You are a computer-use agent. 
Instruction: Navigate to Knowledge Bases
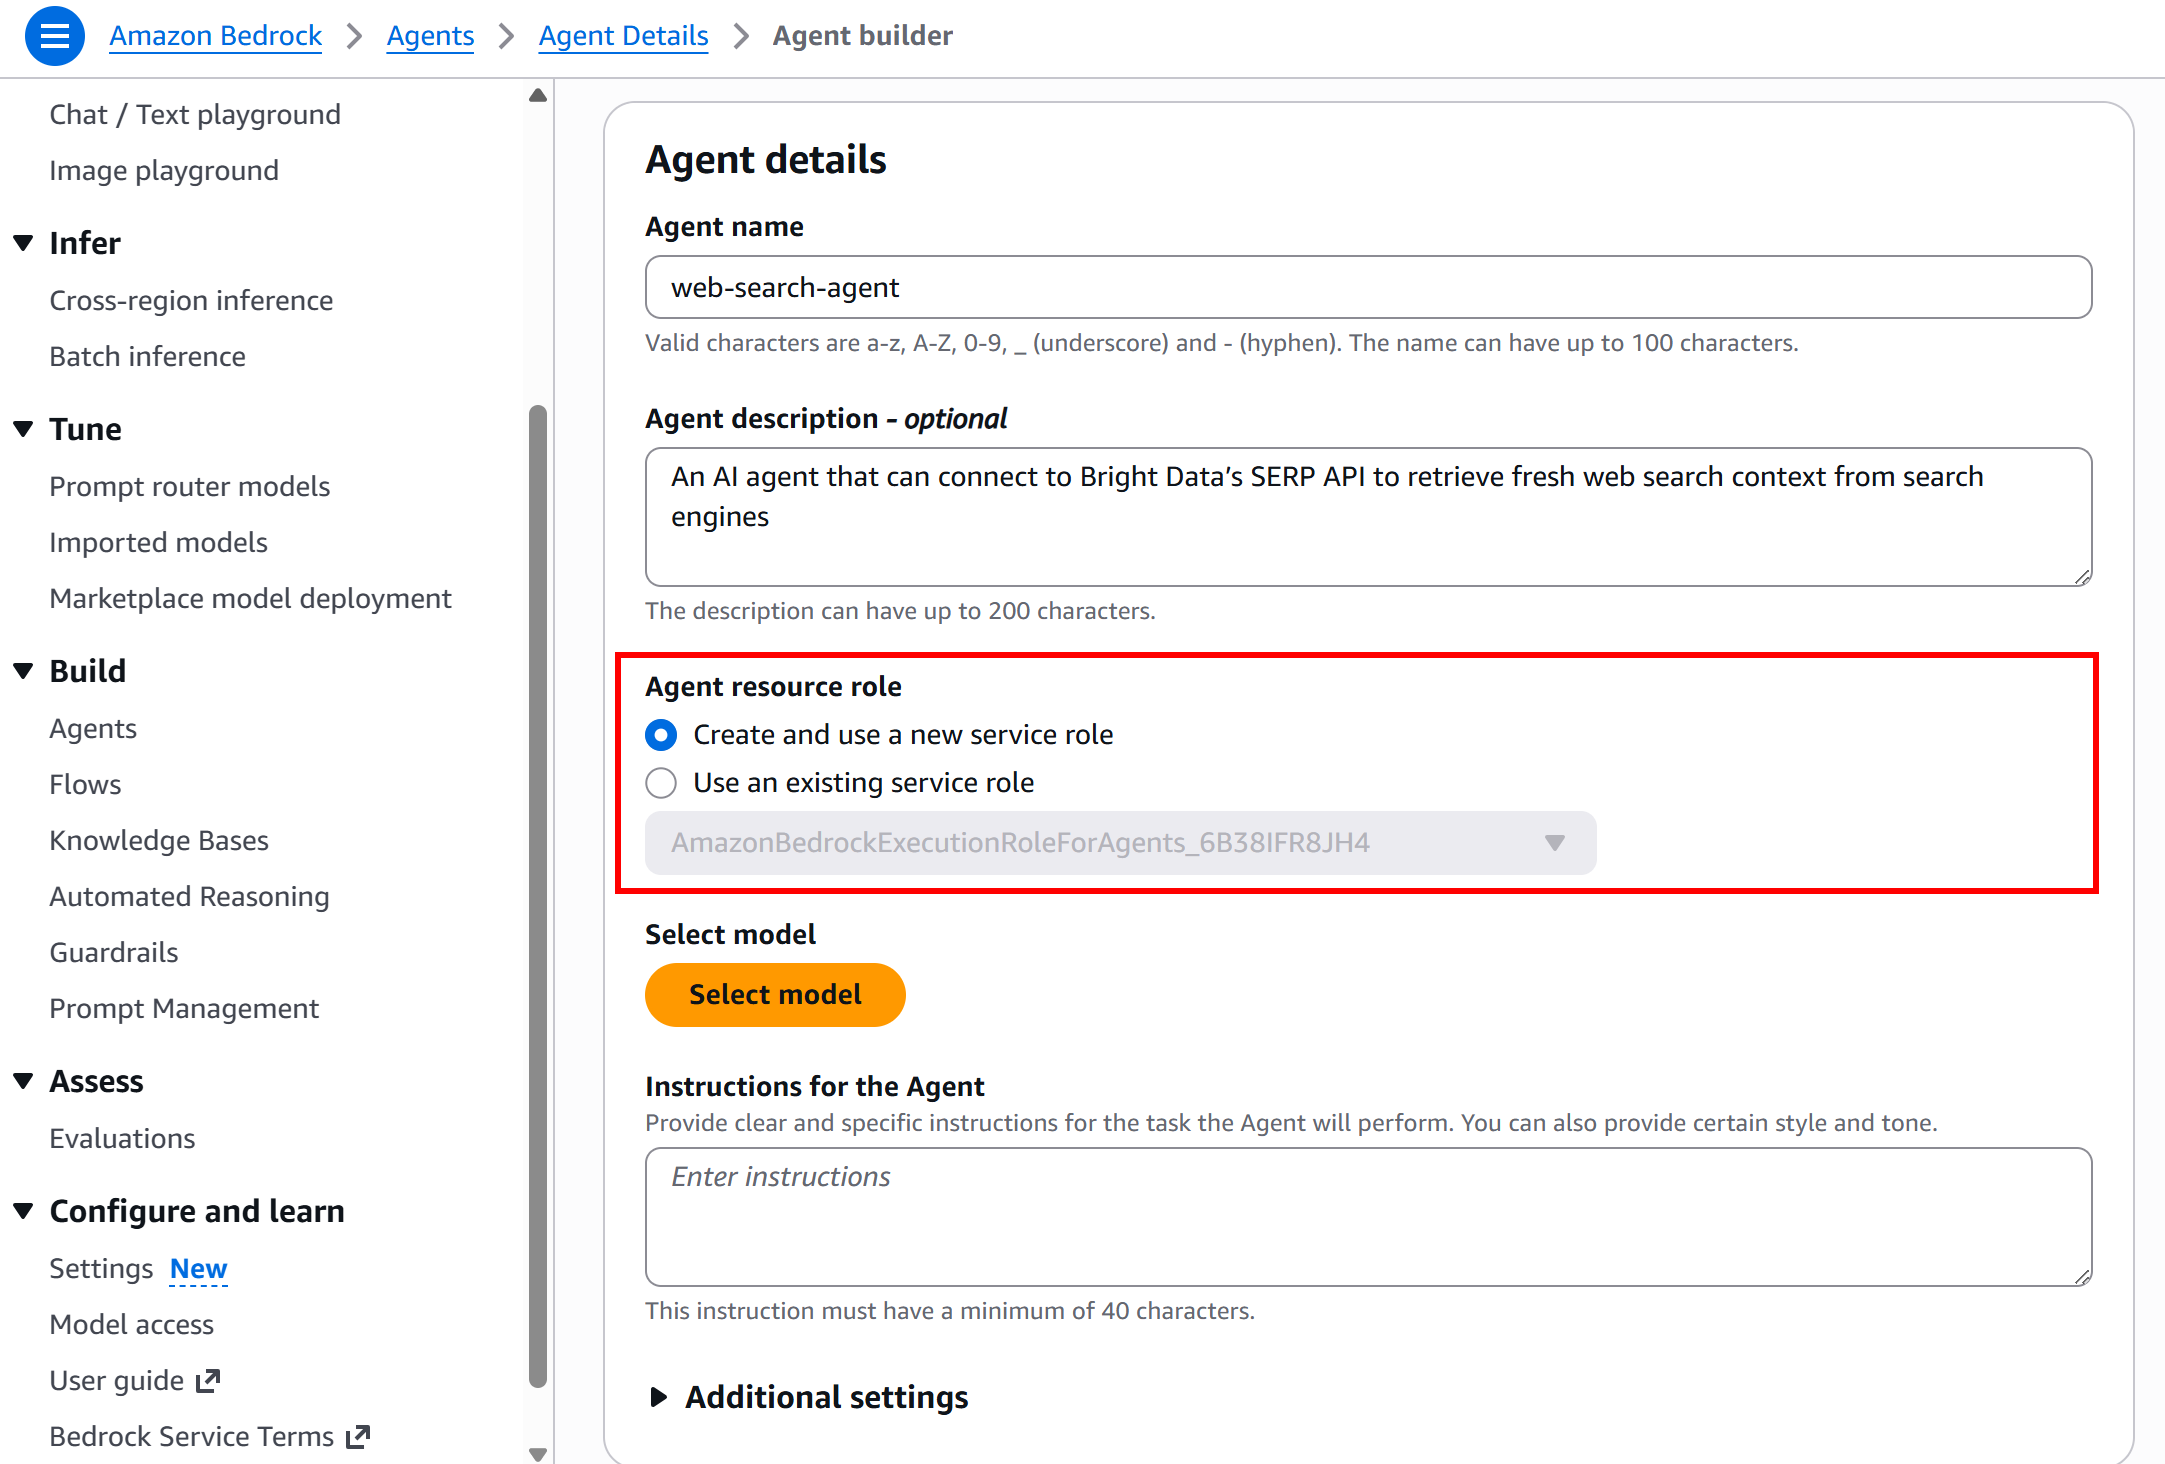coord(158,840)
